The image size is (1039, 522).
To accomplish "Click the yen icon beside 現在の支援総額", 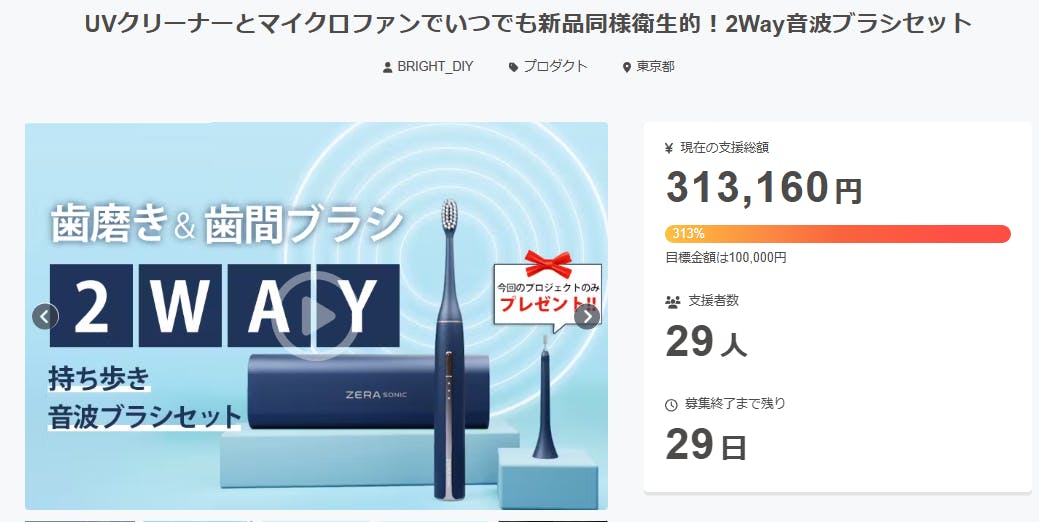I will point(669,148).
